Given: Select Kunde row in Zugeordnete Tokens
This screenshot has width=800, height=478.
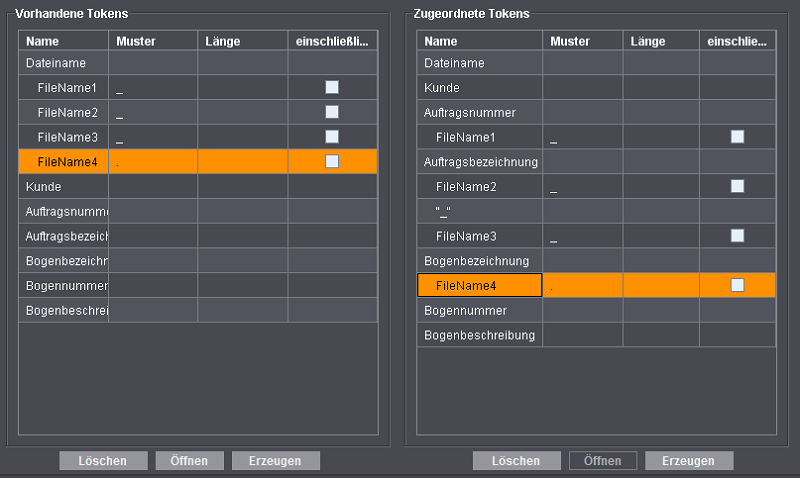Looking at the screenshot, I should [x=480, y=88].
